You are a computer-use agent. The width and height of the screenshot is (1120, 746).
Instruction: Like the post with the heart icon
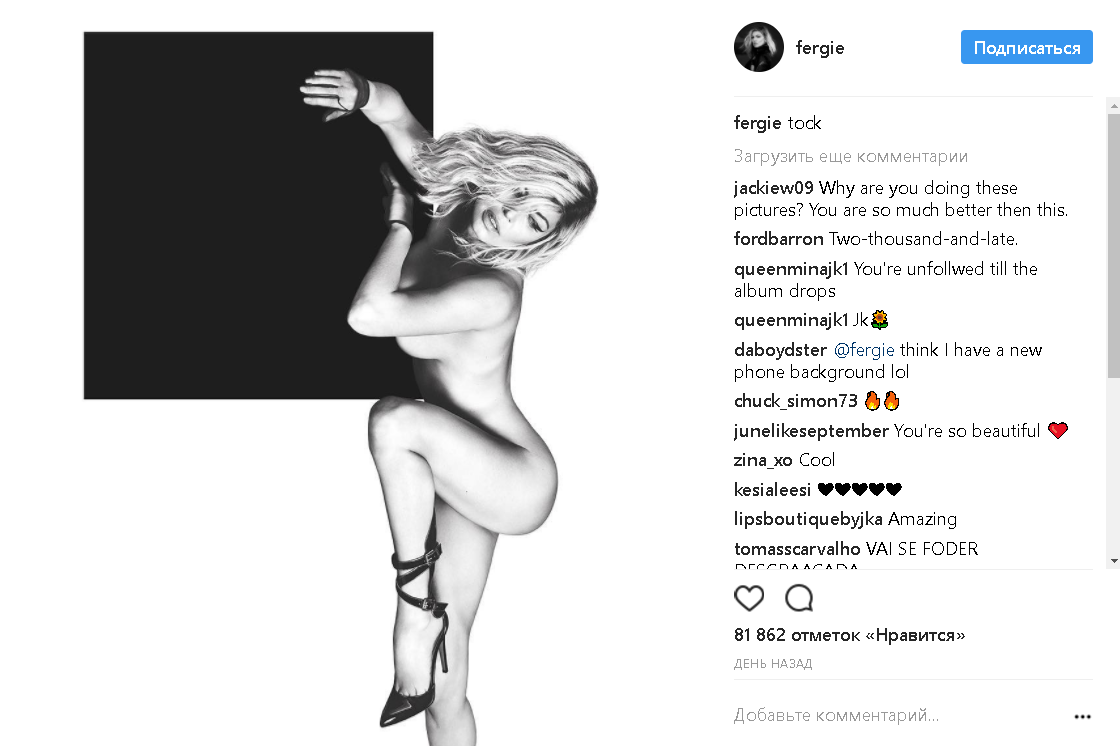(x=749, y=598)
